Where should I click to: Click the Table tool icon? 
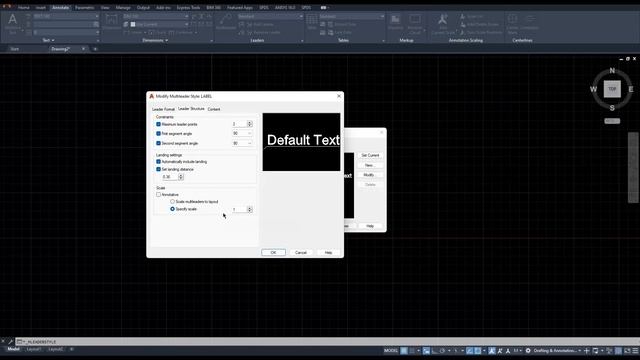(312, 20)
